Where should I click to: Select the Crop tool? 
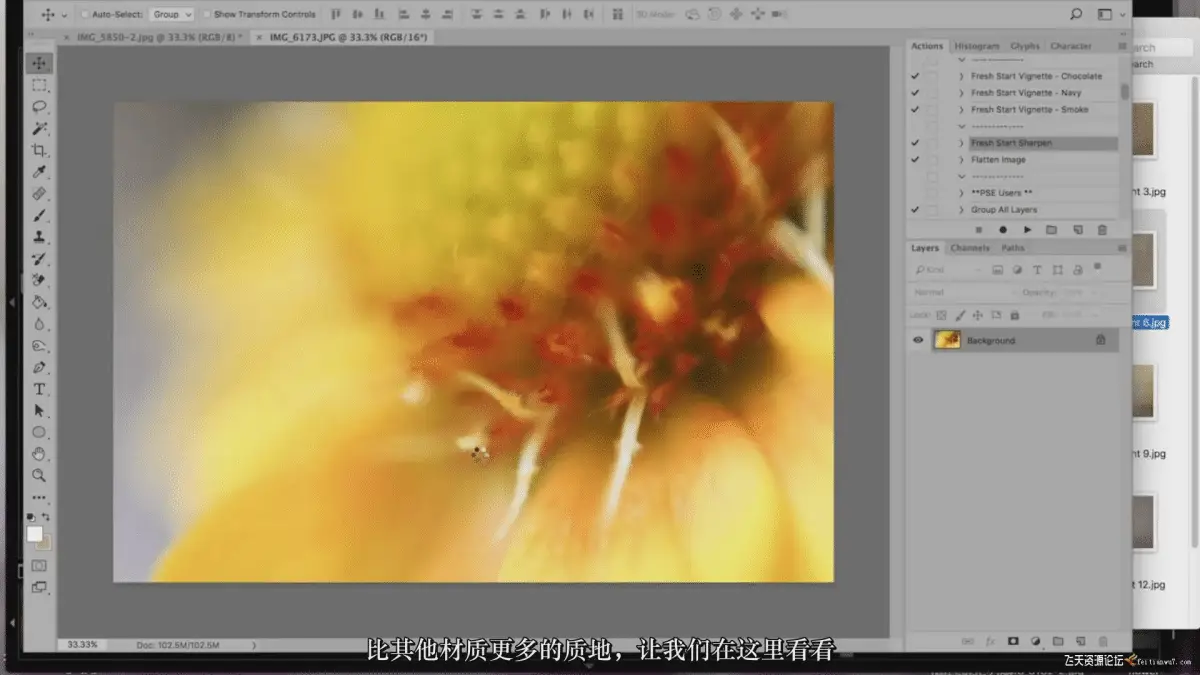[40, 151]
